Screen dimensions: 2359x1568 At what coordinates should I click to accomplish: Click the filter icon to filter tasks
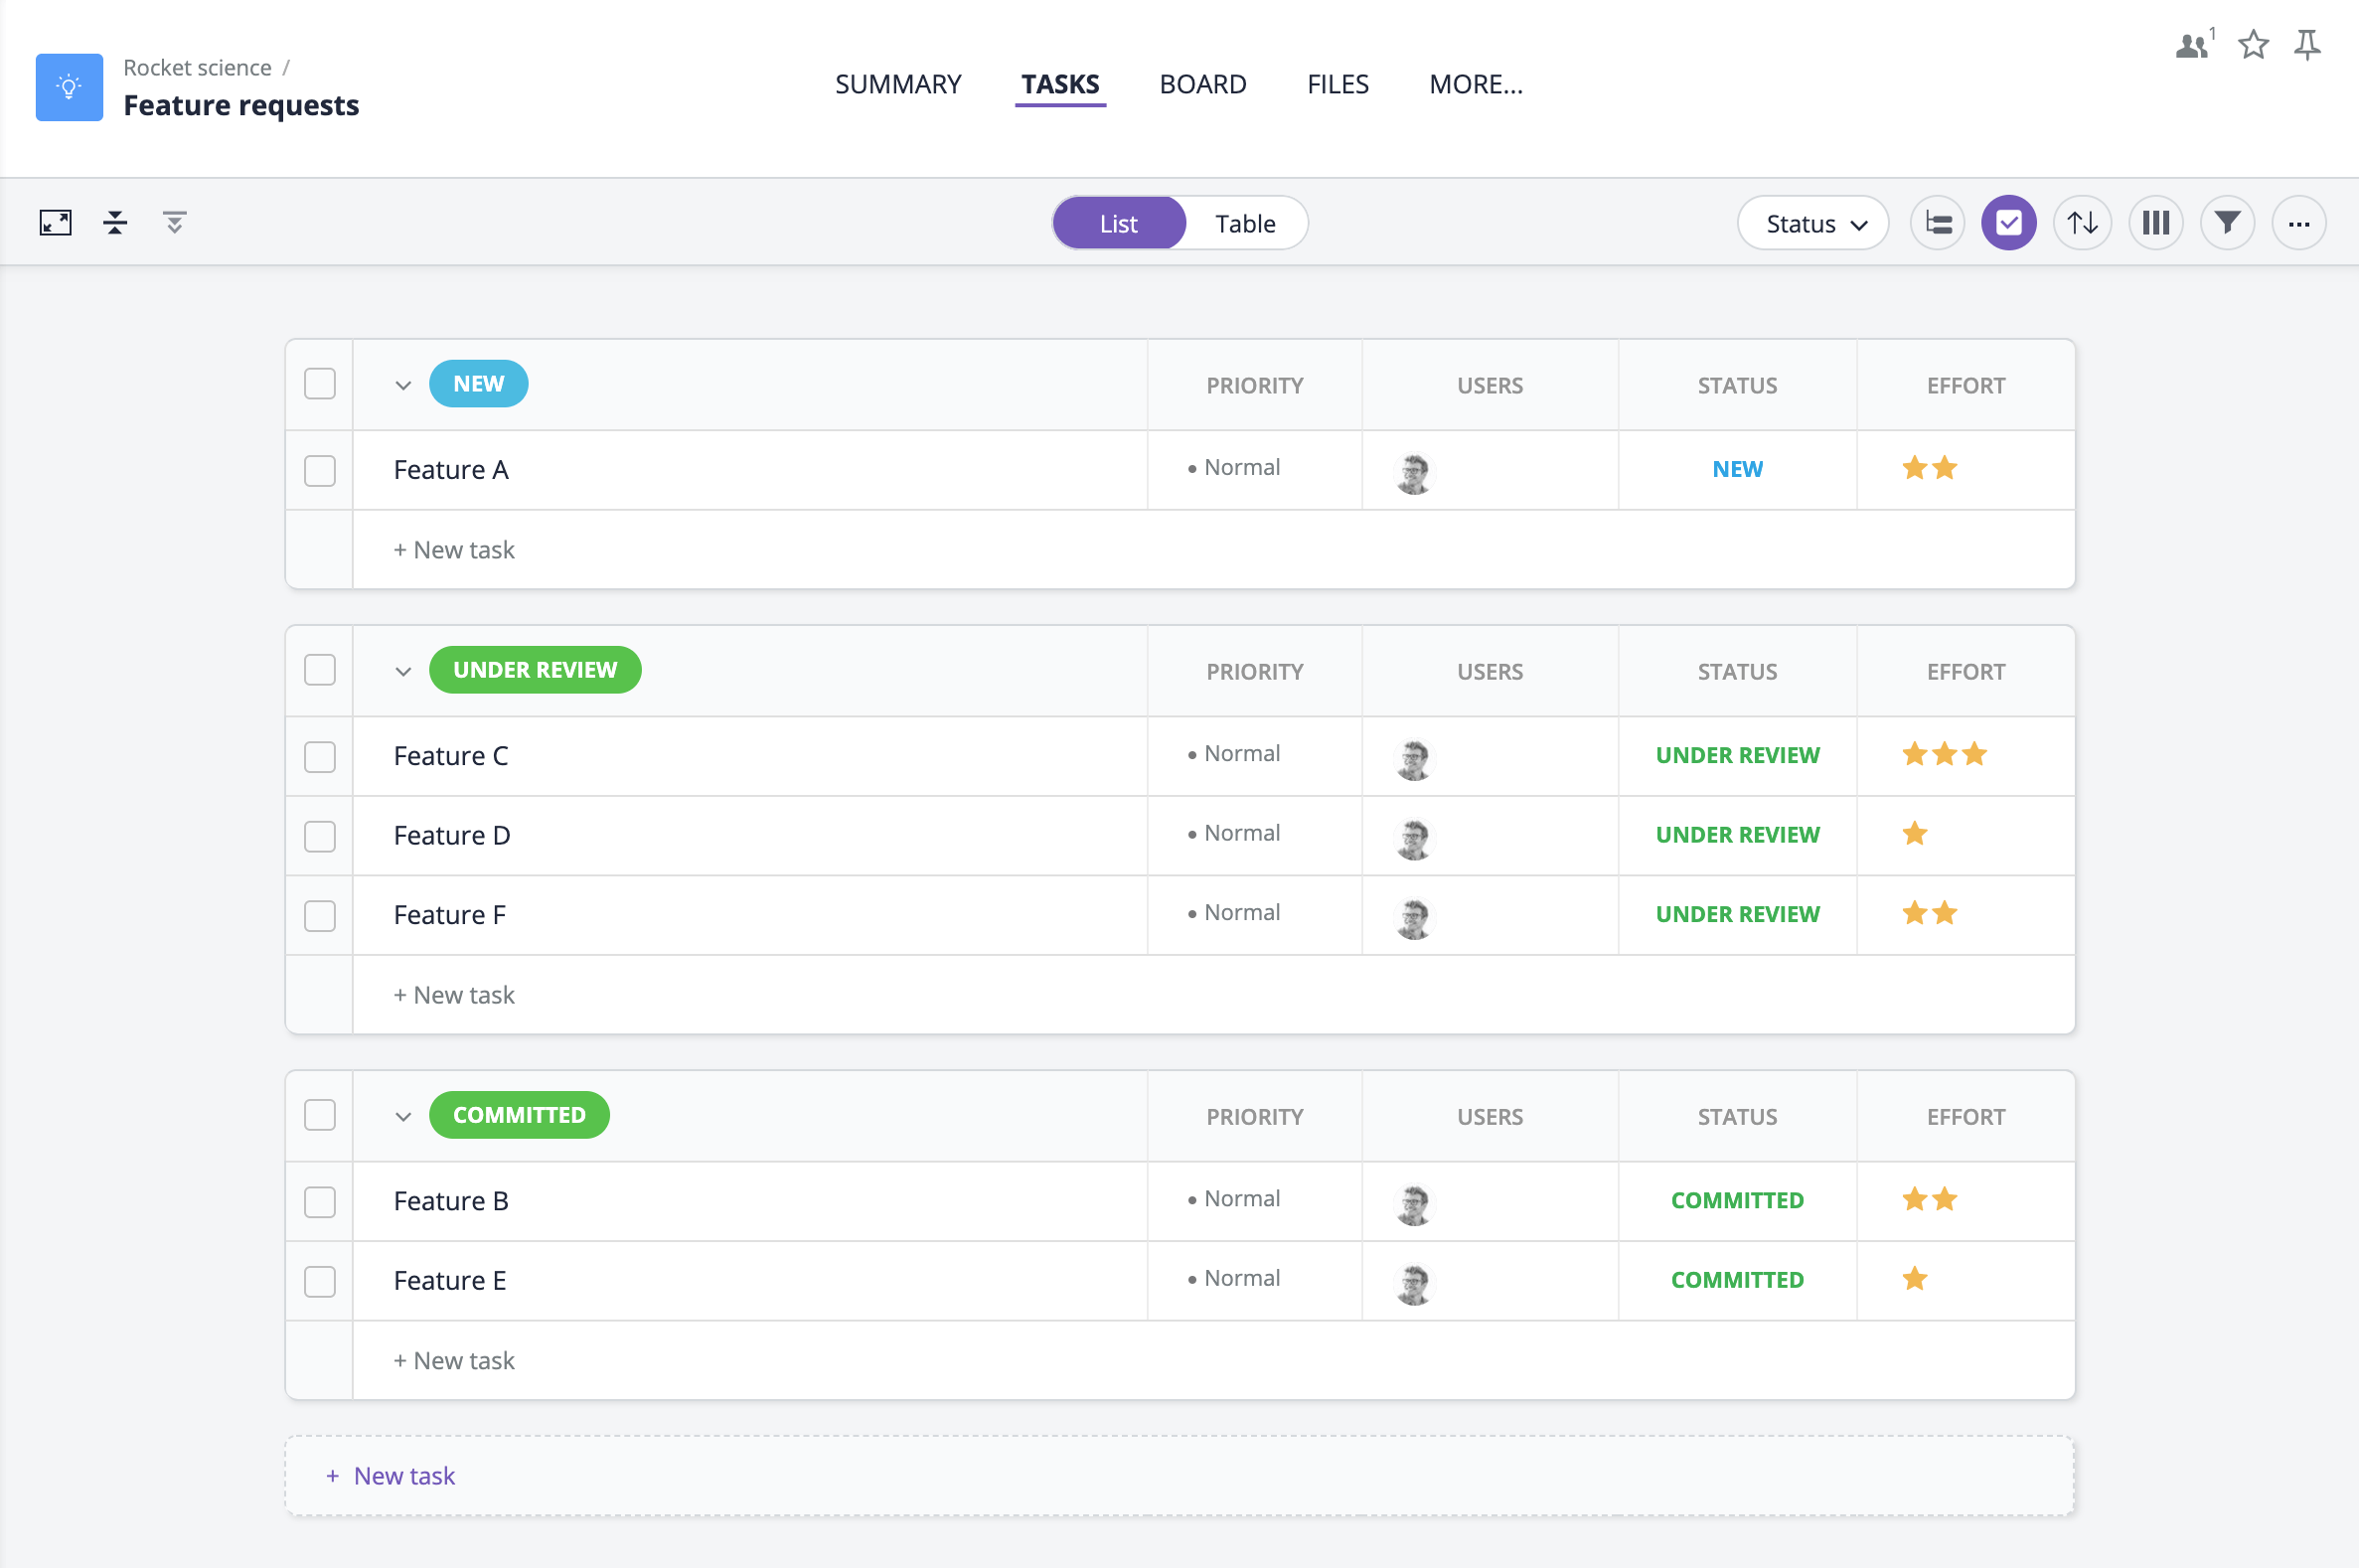click(2226, 223)
